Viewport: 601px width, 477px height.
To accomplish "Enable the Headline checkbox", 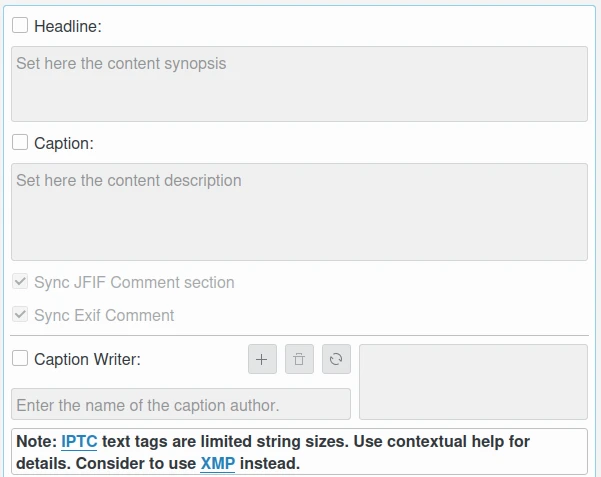I will pos(20,26).
